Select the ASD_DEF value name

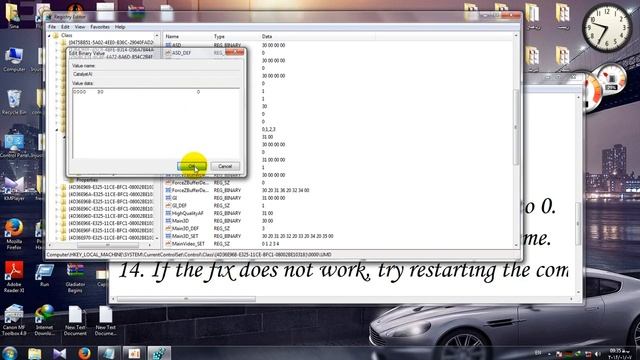tap(181, 53)
